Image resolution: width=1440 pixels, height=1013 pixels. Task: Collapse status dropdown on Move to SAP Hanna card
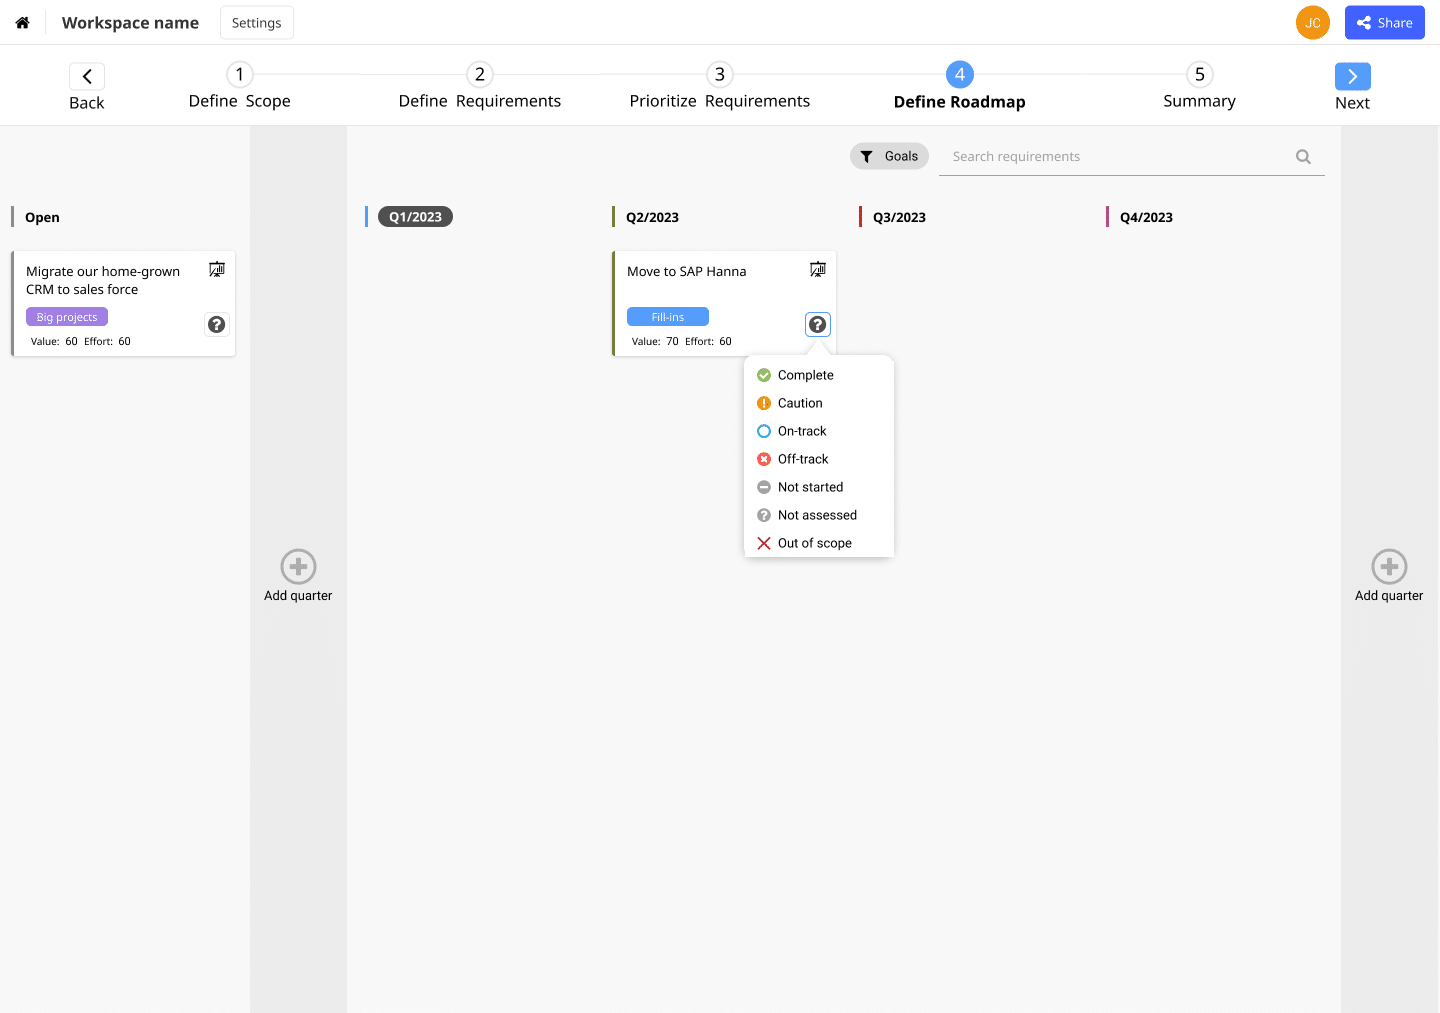[x=817, y=324]
